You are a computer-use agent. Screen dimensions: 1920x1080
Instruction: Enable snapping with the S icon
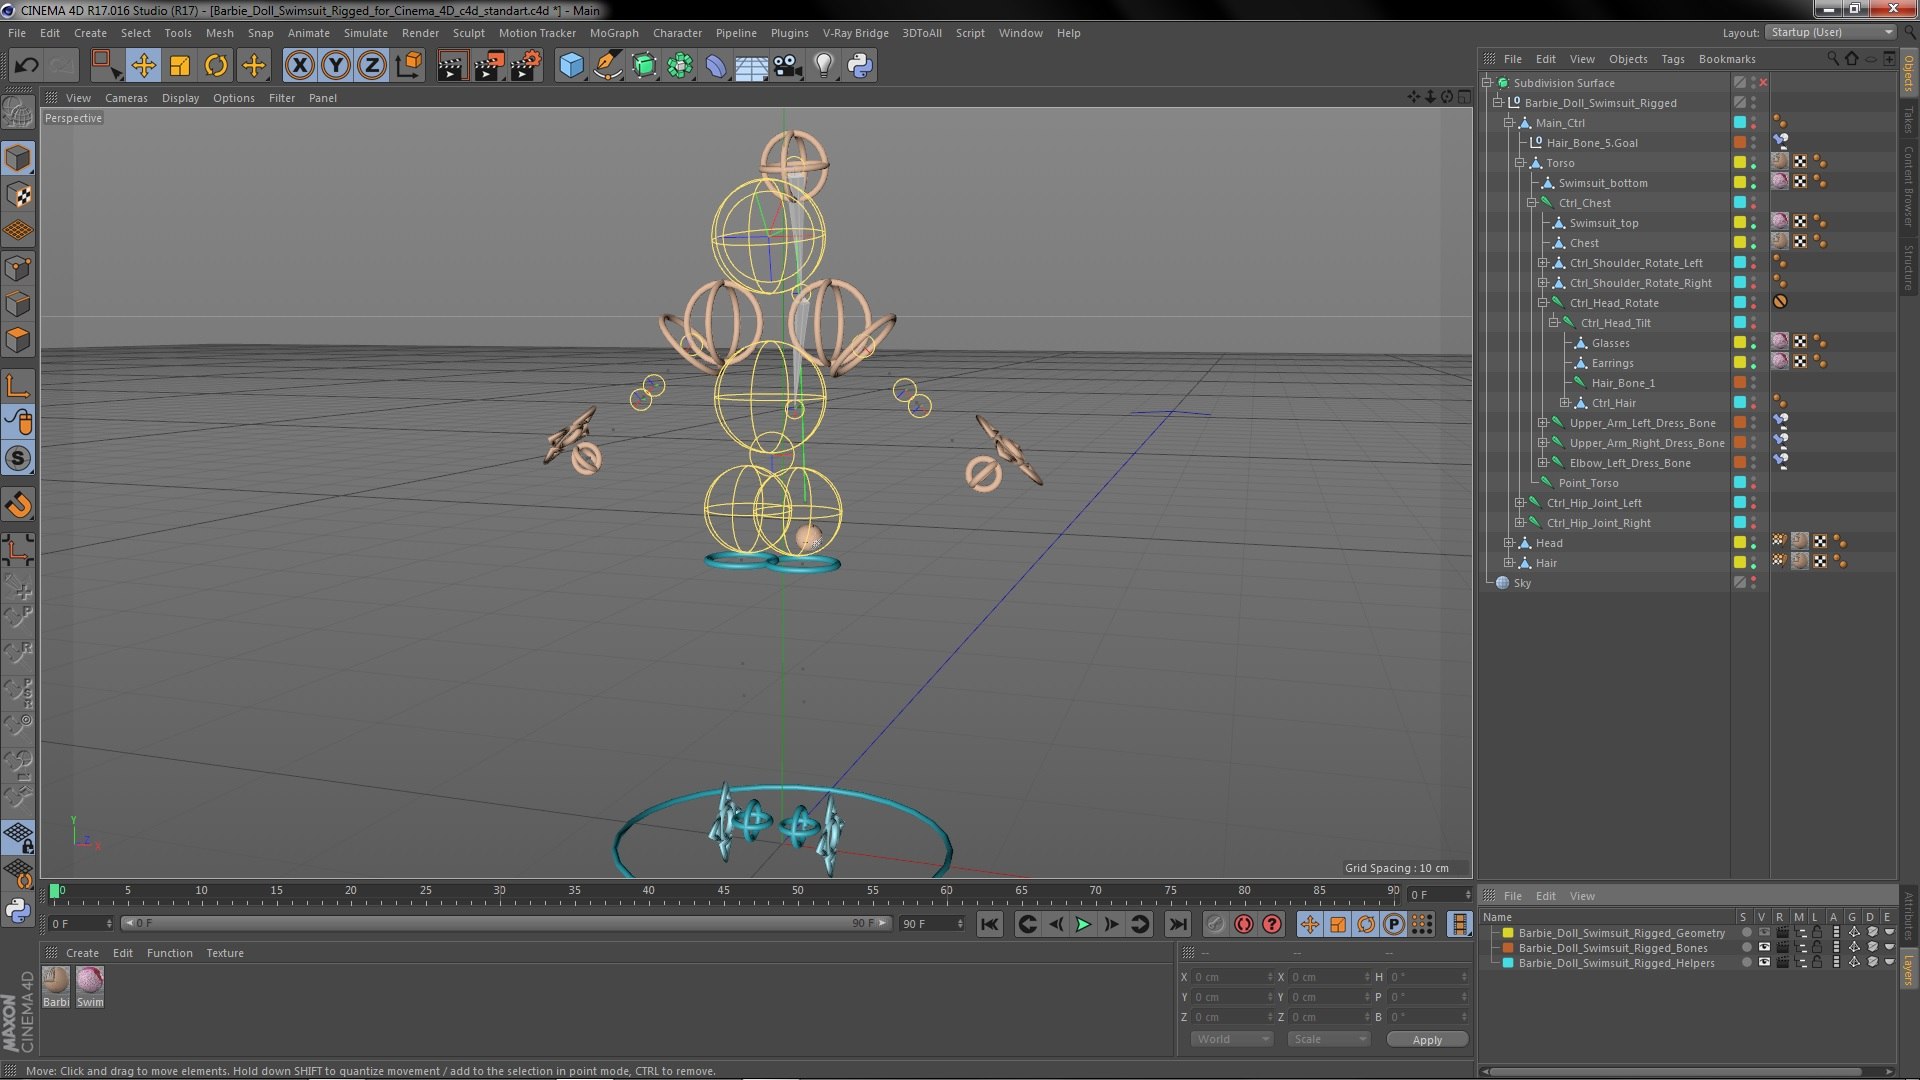pyautogui.click(x=18, y=458)
